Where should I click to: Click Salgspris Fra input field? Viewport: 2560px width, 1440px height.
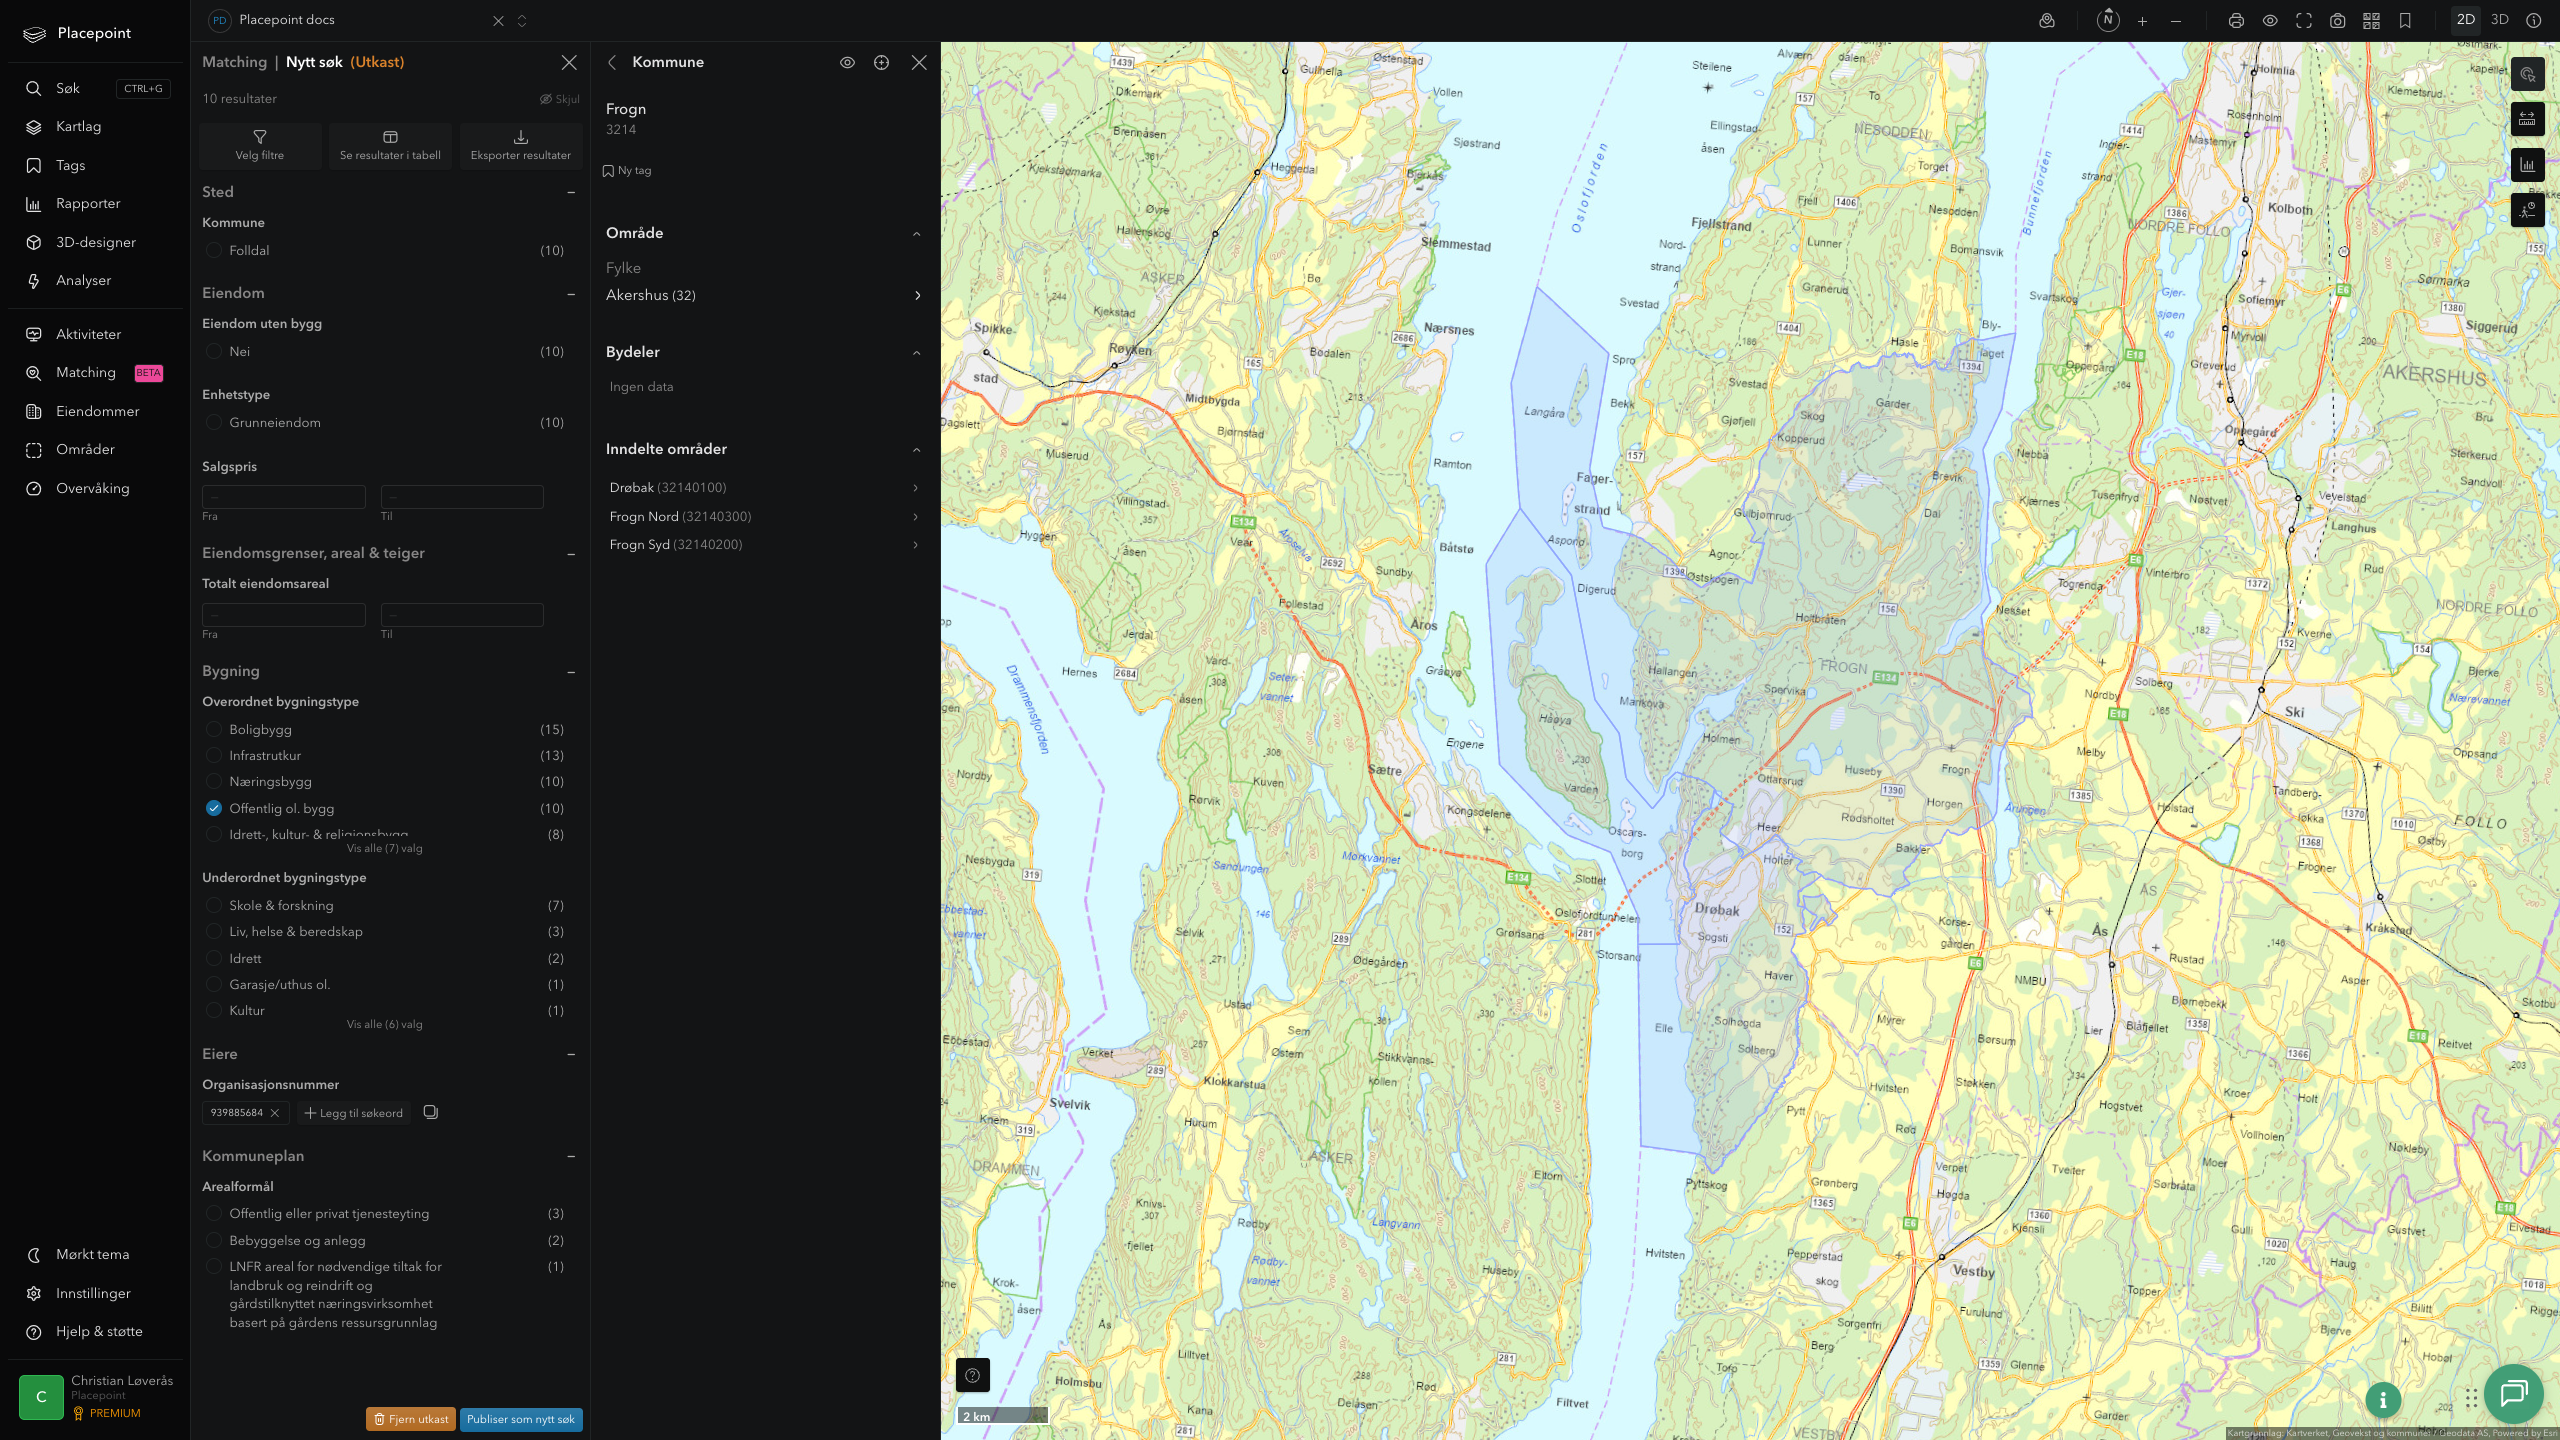pyautogui.click(x=284, y=497)
